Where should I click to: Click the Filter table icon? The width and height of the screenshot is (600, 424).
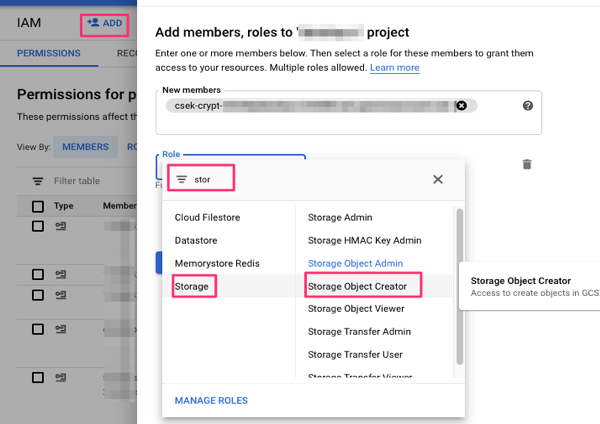click(38, 181)
